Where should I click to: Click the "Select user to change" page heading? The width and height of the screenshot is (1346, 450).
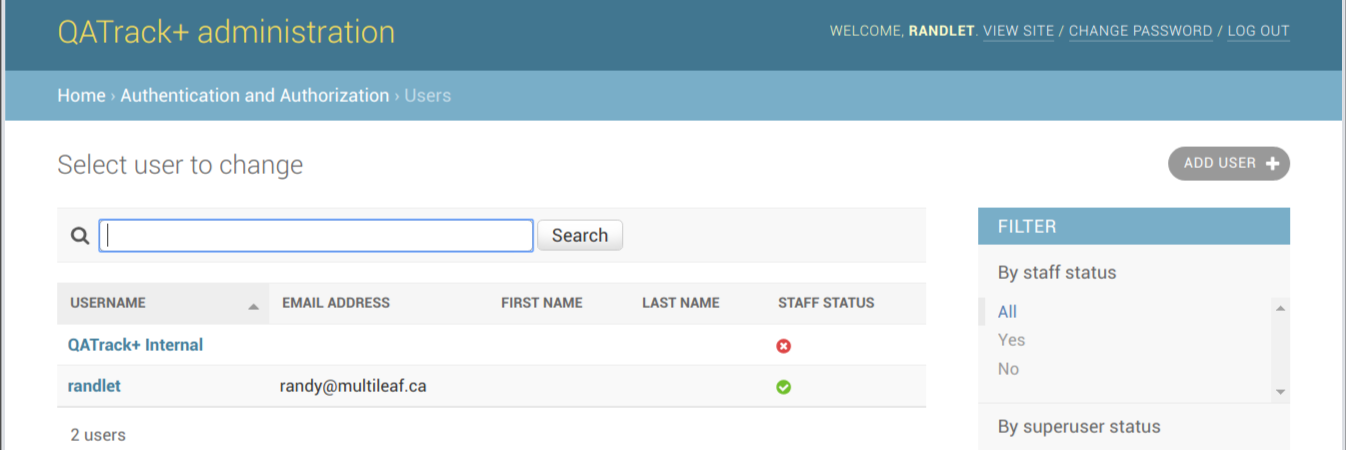point(180,165)
